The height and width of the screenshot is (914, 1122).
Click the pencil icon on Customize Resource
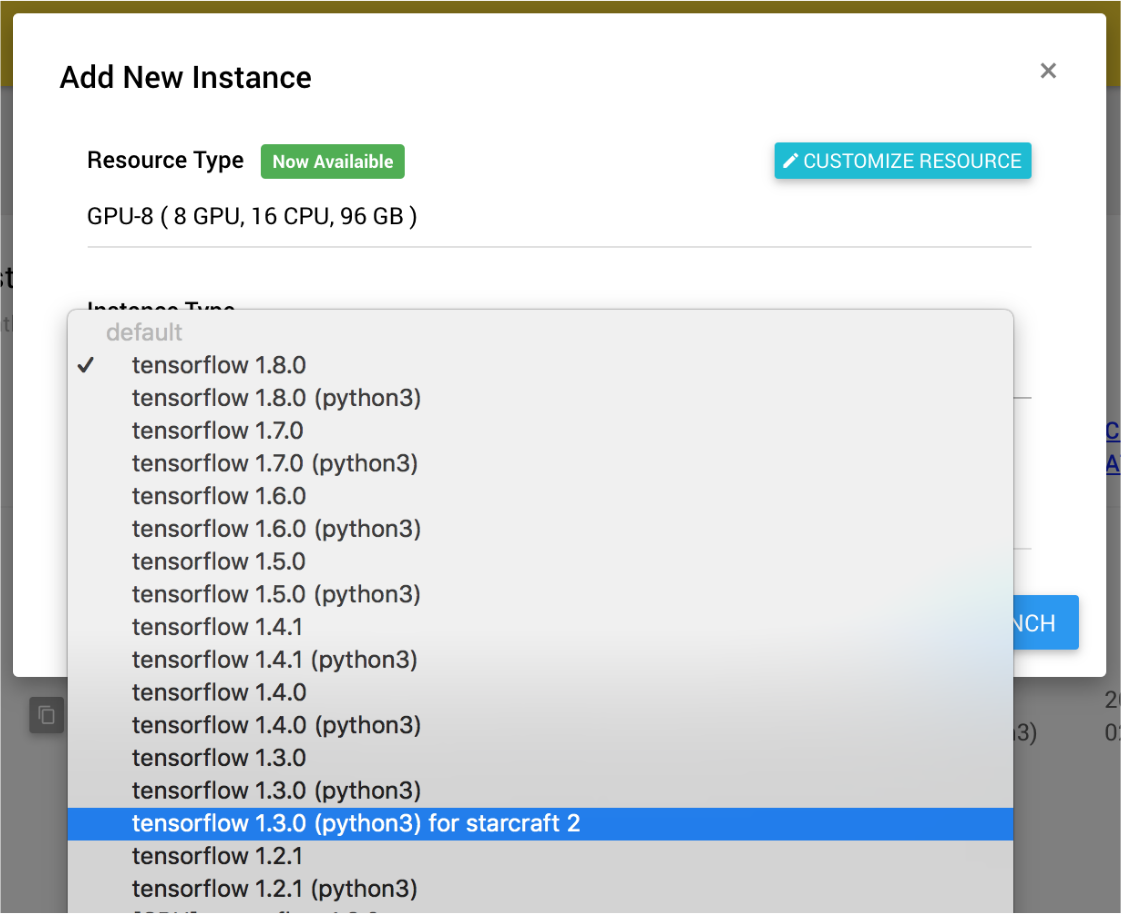790,161
